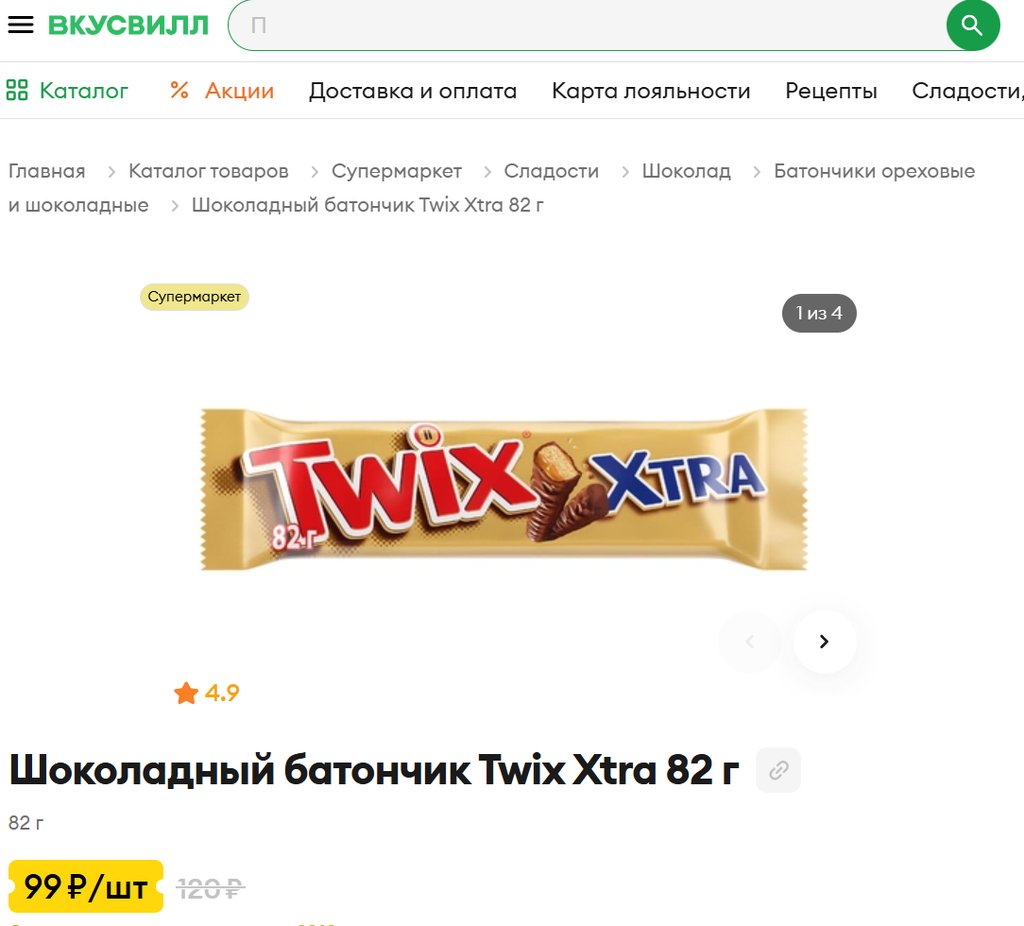Click the yellow Супермаркет badge
This screenshot has height=926, width=1024.
pyautogui.click(x=195, y=297)
